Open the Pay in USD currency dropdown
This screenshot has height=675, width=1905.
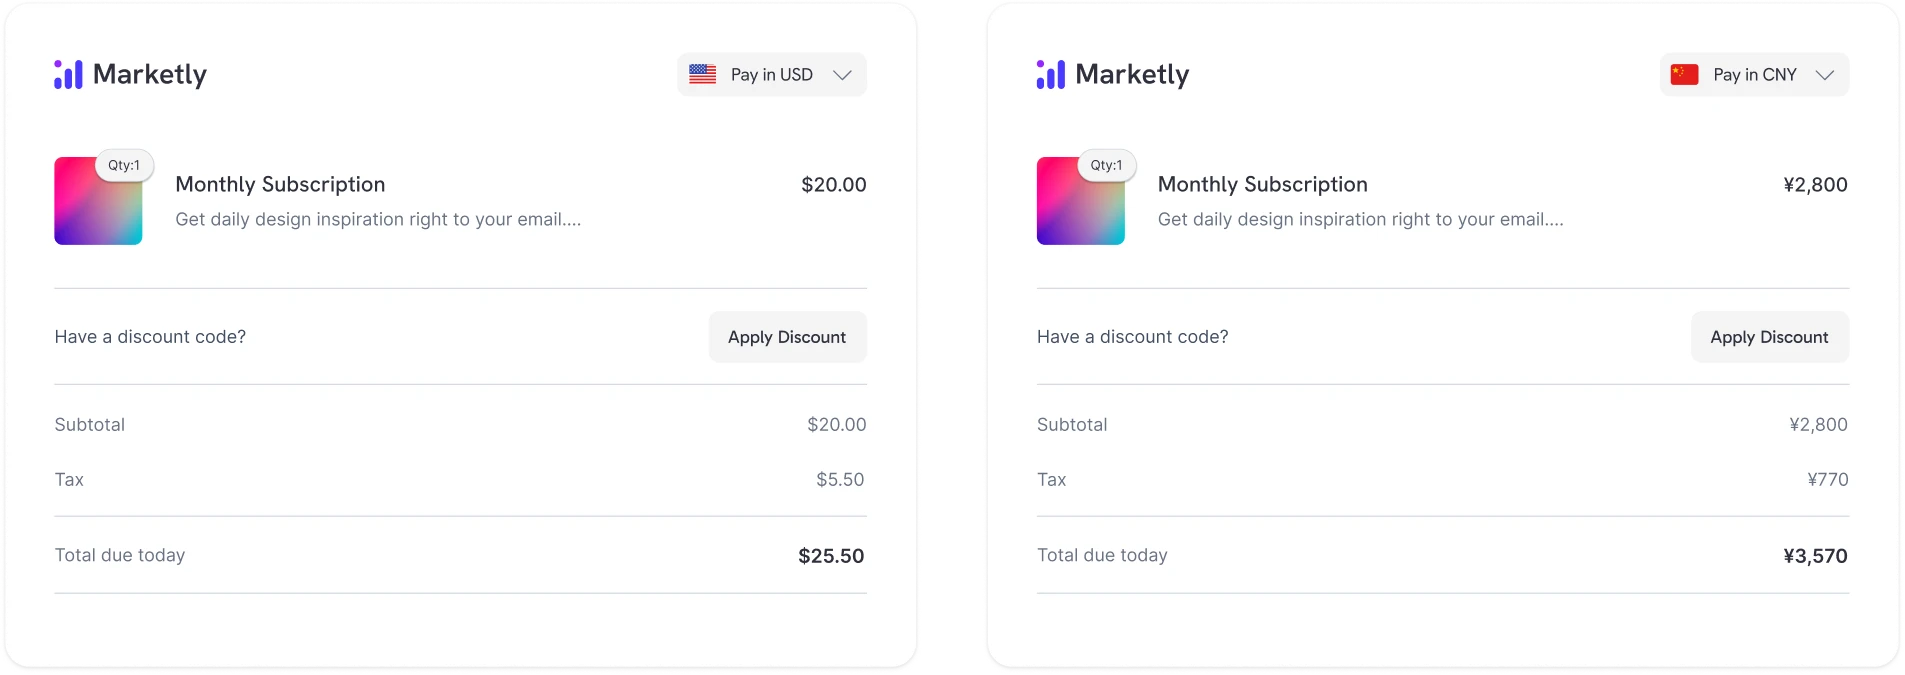pos(772,74)
